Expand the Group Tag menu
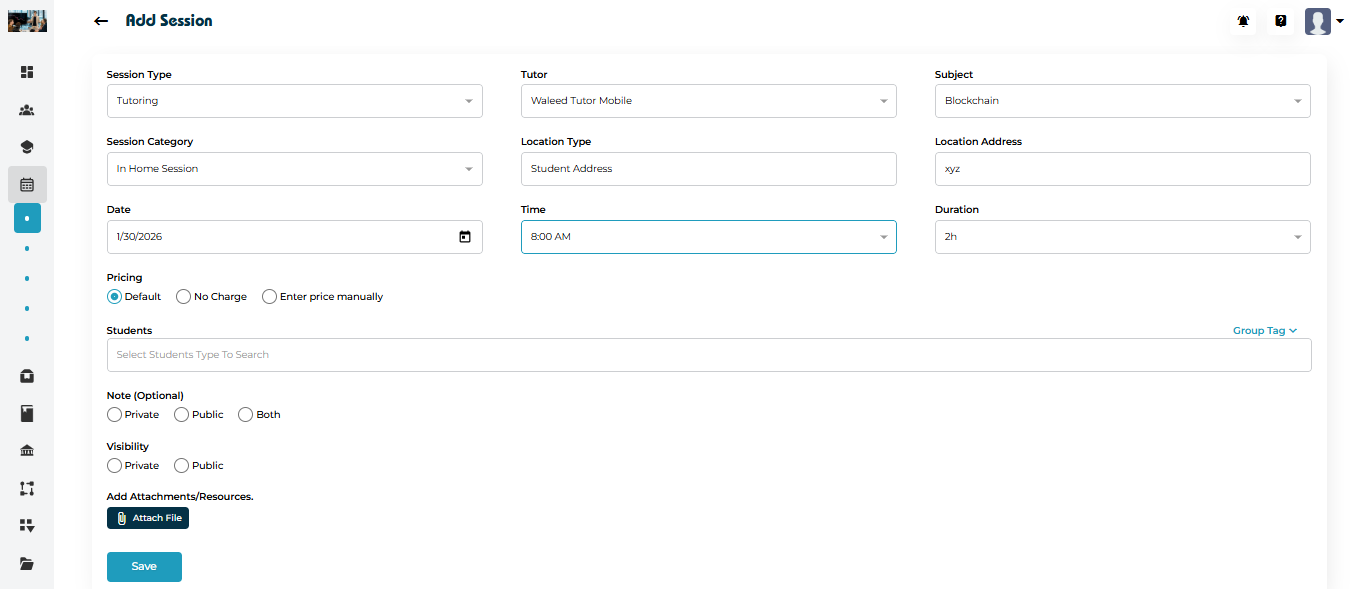Screen dimensions: 1361x589 pyautogui.click(x=1264, y=331)
